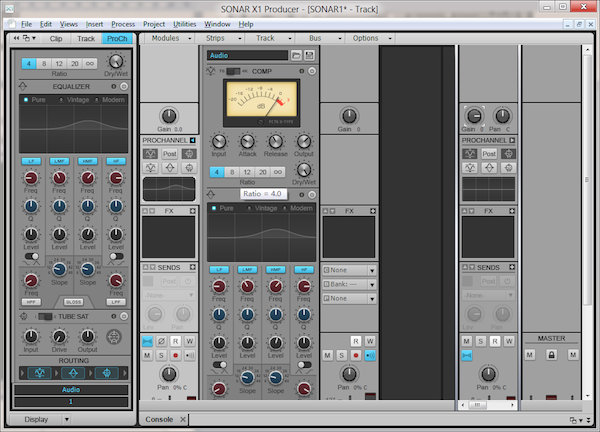Screen dimensions: 600x432
Task: Select Pure EQ mode in inspector
Action: click(35, 100)
